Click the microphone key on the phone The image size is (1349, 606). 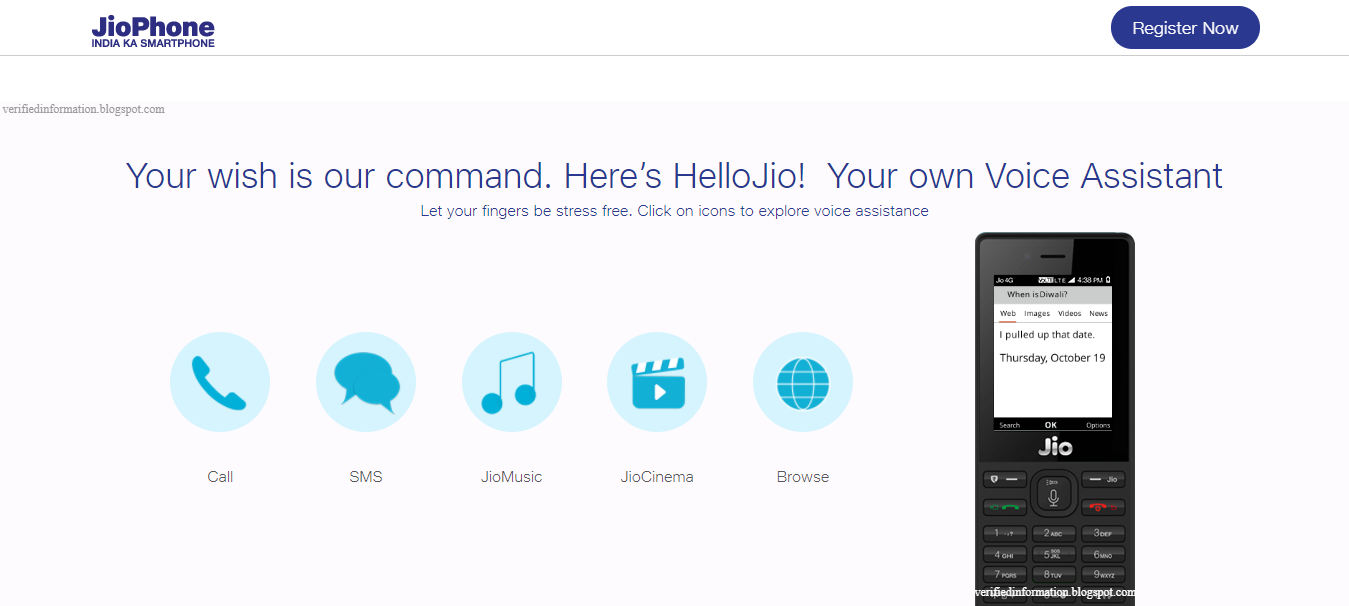tap(1053, 495)
